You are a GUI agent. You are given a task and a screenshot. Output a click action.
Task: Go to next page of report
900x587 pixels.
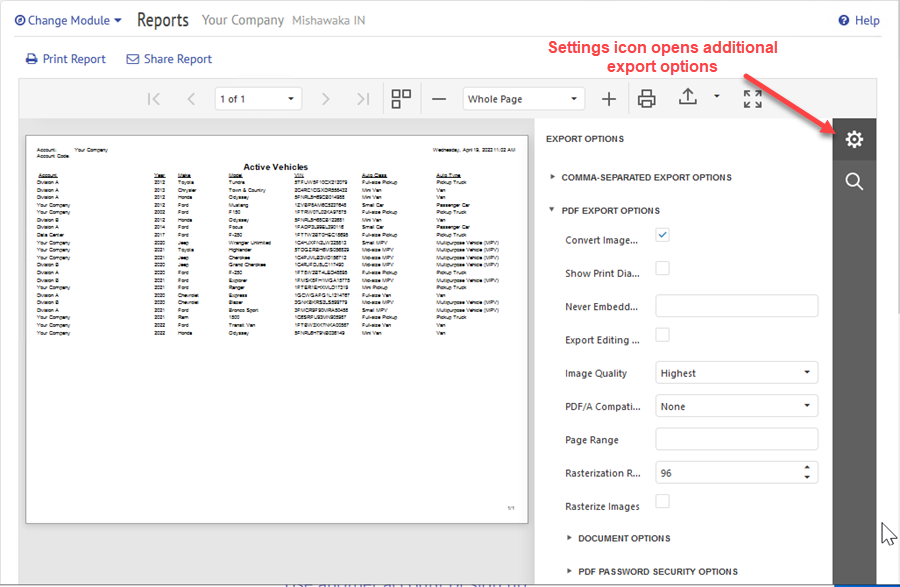pos(325,99)
